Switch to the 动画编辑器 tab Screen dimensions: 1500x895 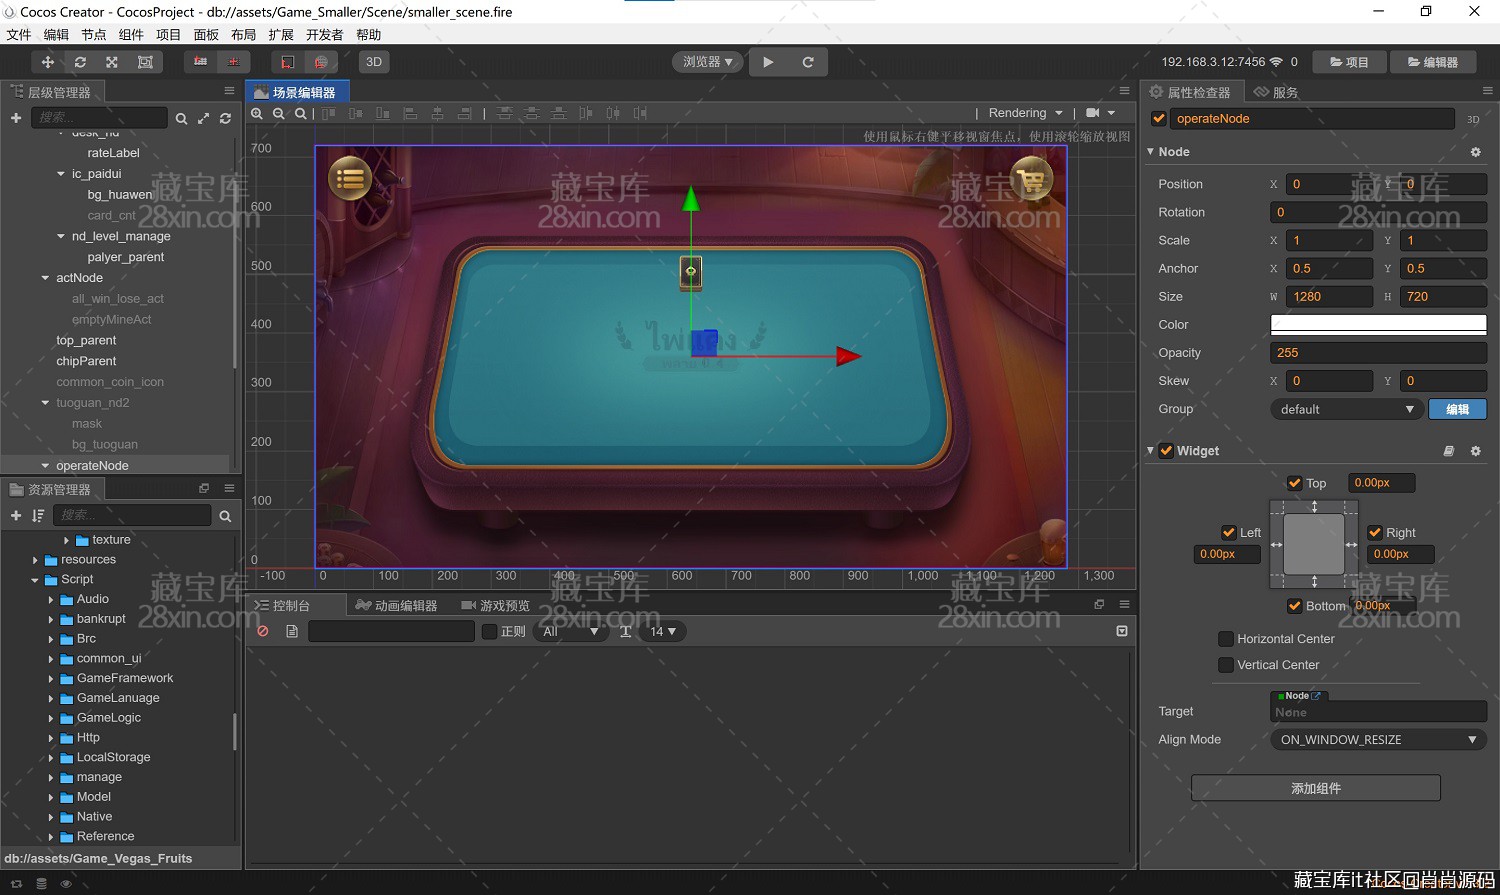[397, 606]
